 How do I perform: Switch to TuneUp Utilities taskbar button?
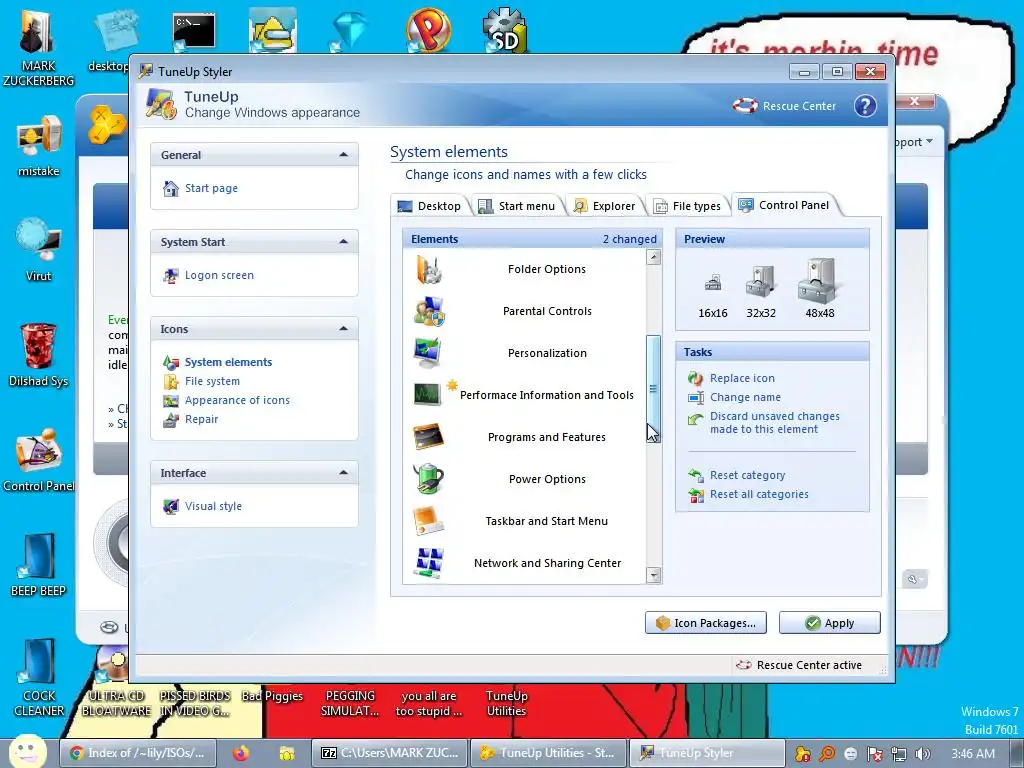[548, 753]
